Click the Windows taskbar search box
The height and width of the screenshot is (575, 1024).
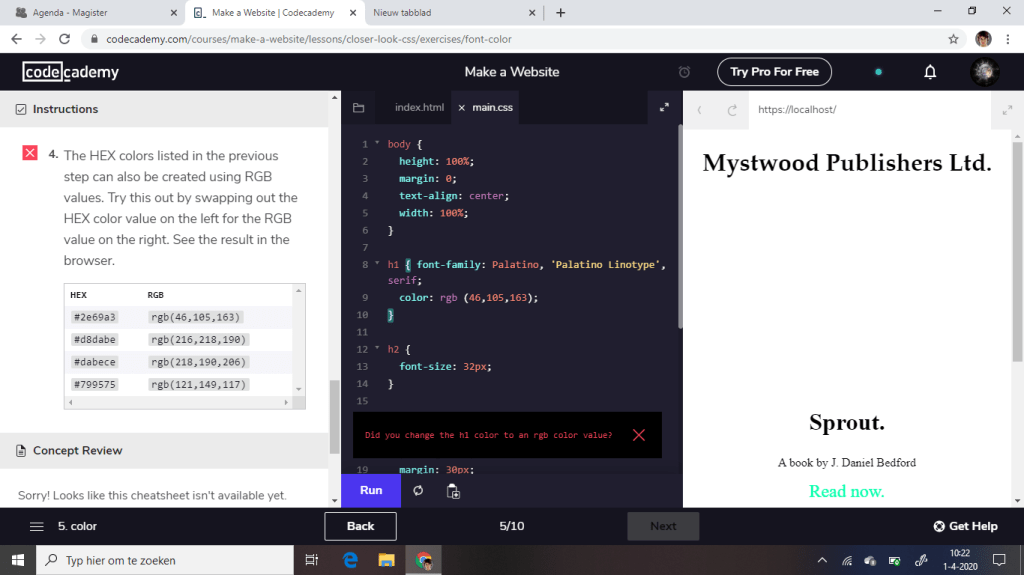[x=165, y=560]
